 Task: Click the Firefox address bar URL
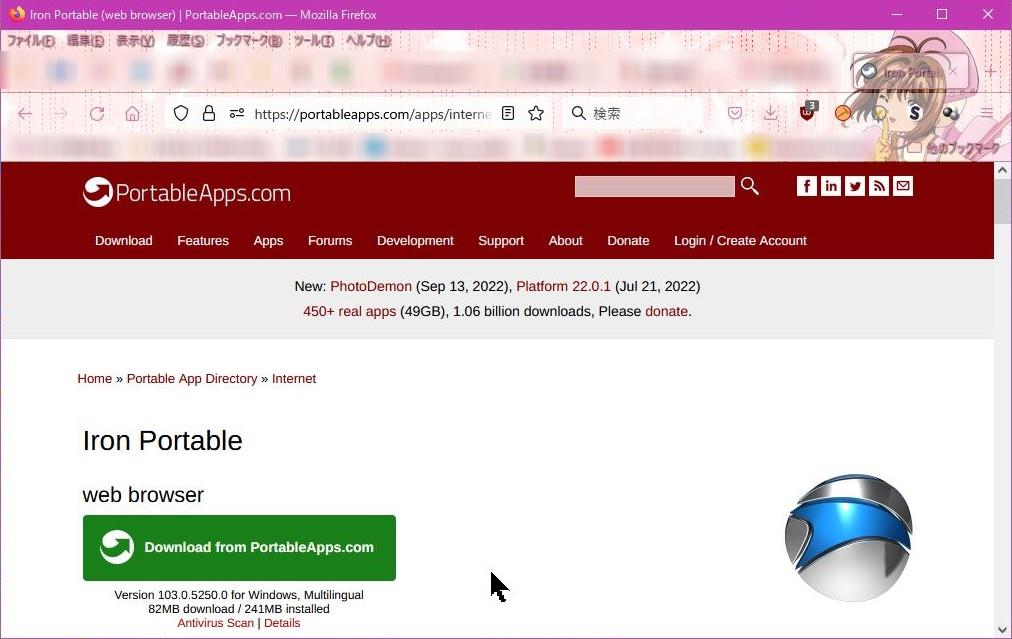click(372, 114)
